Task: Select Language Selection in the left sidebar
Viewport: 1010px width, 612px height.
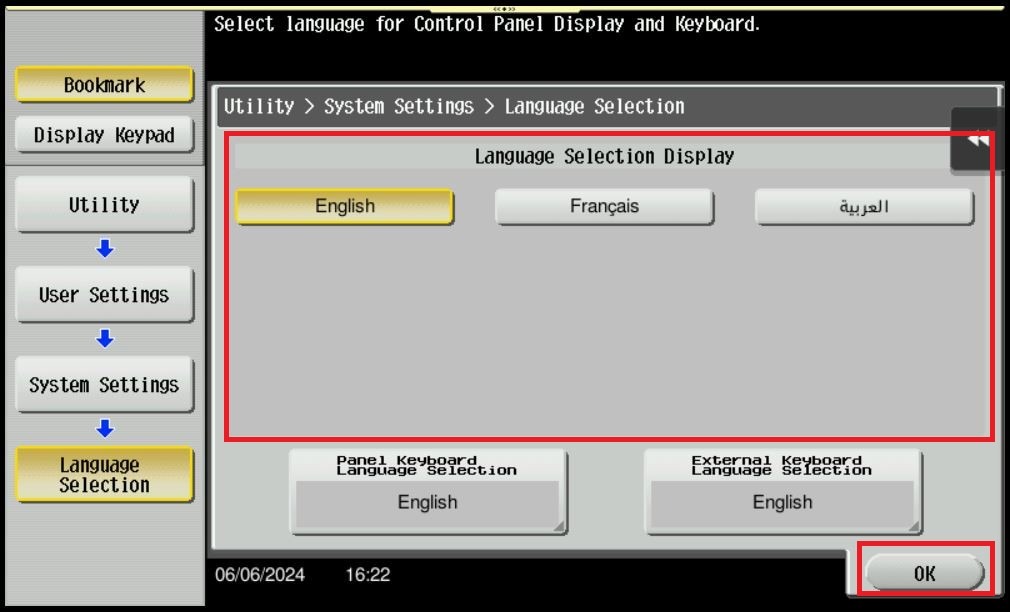Action: [x=104, y=475]
